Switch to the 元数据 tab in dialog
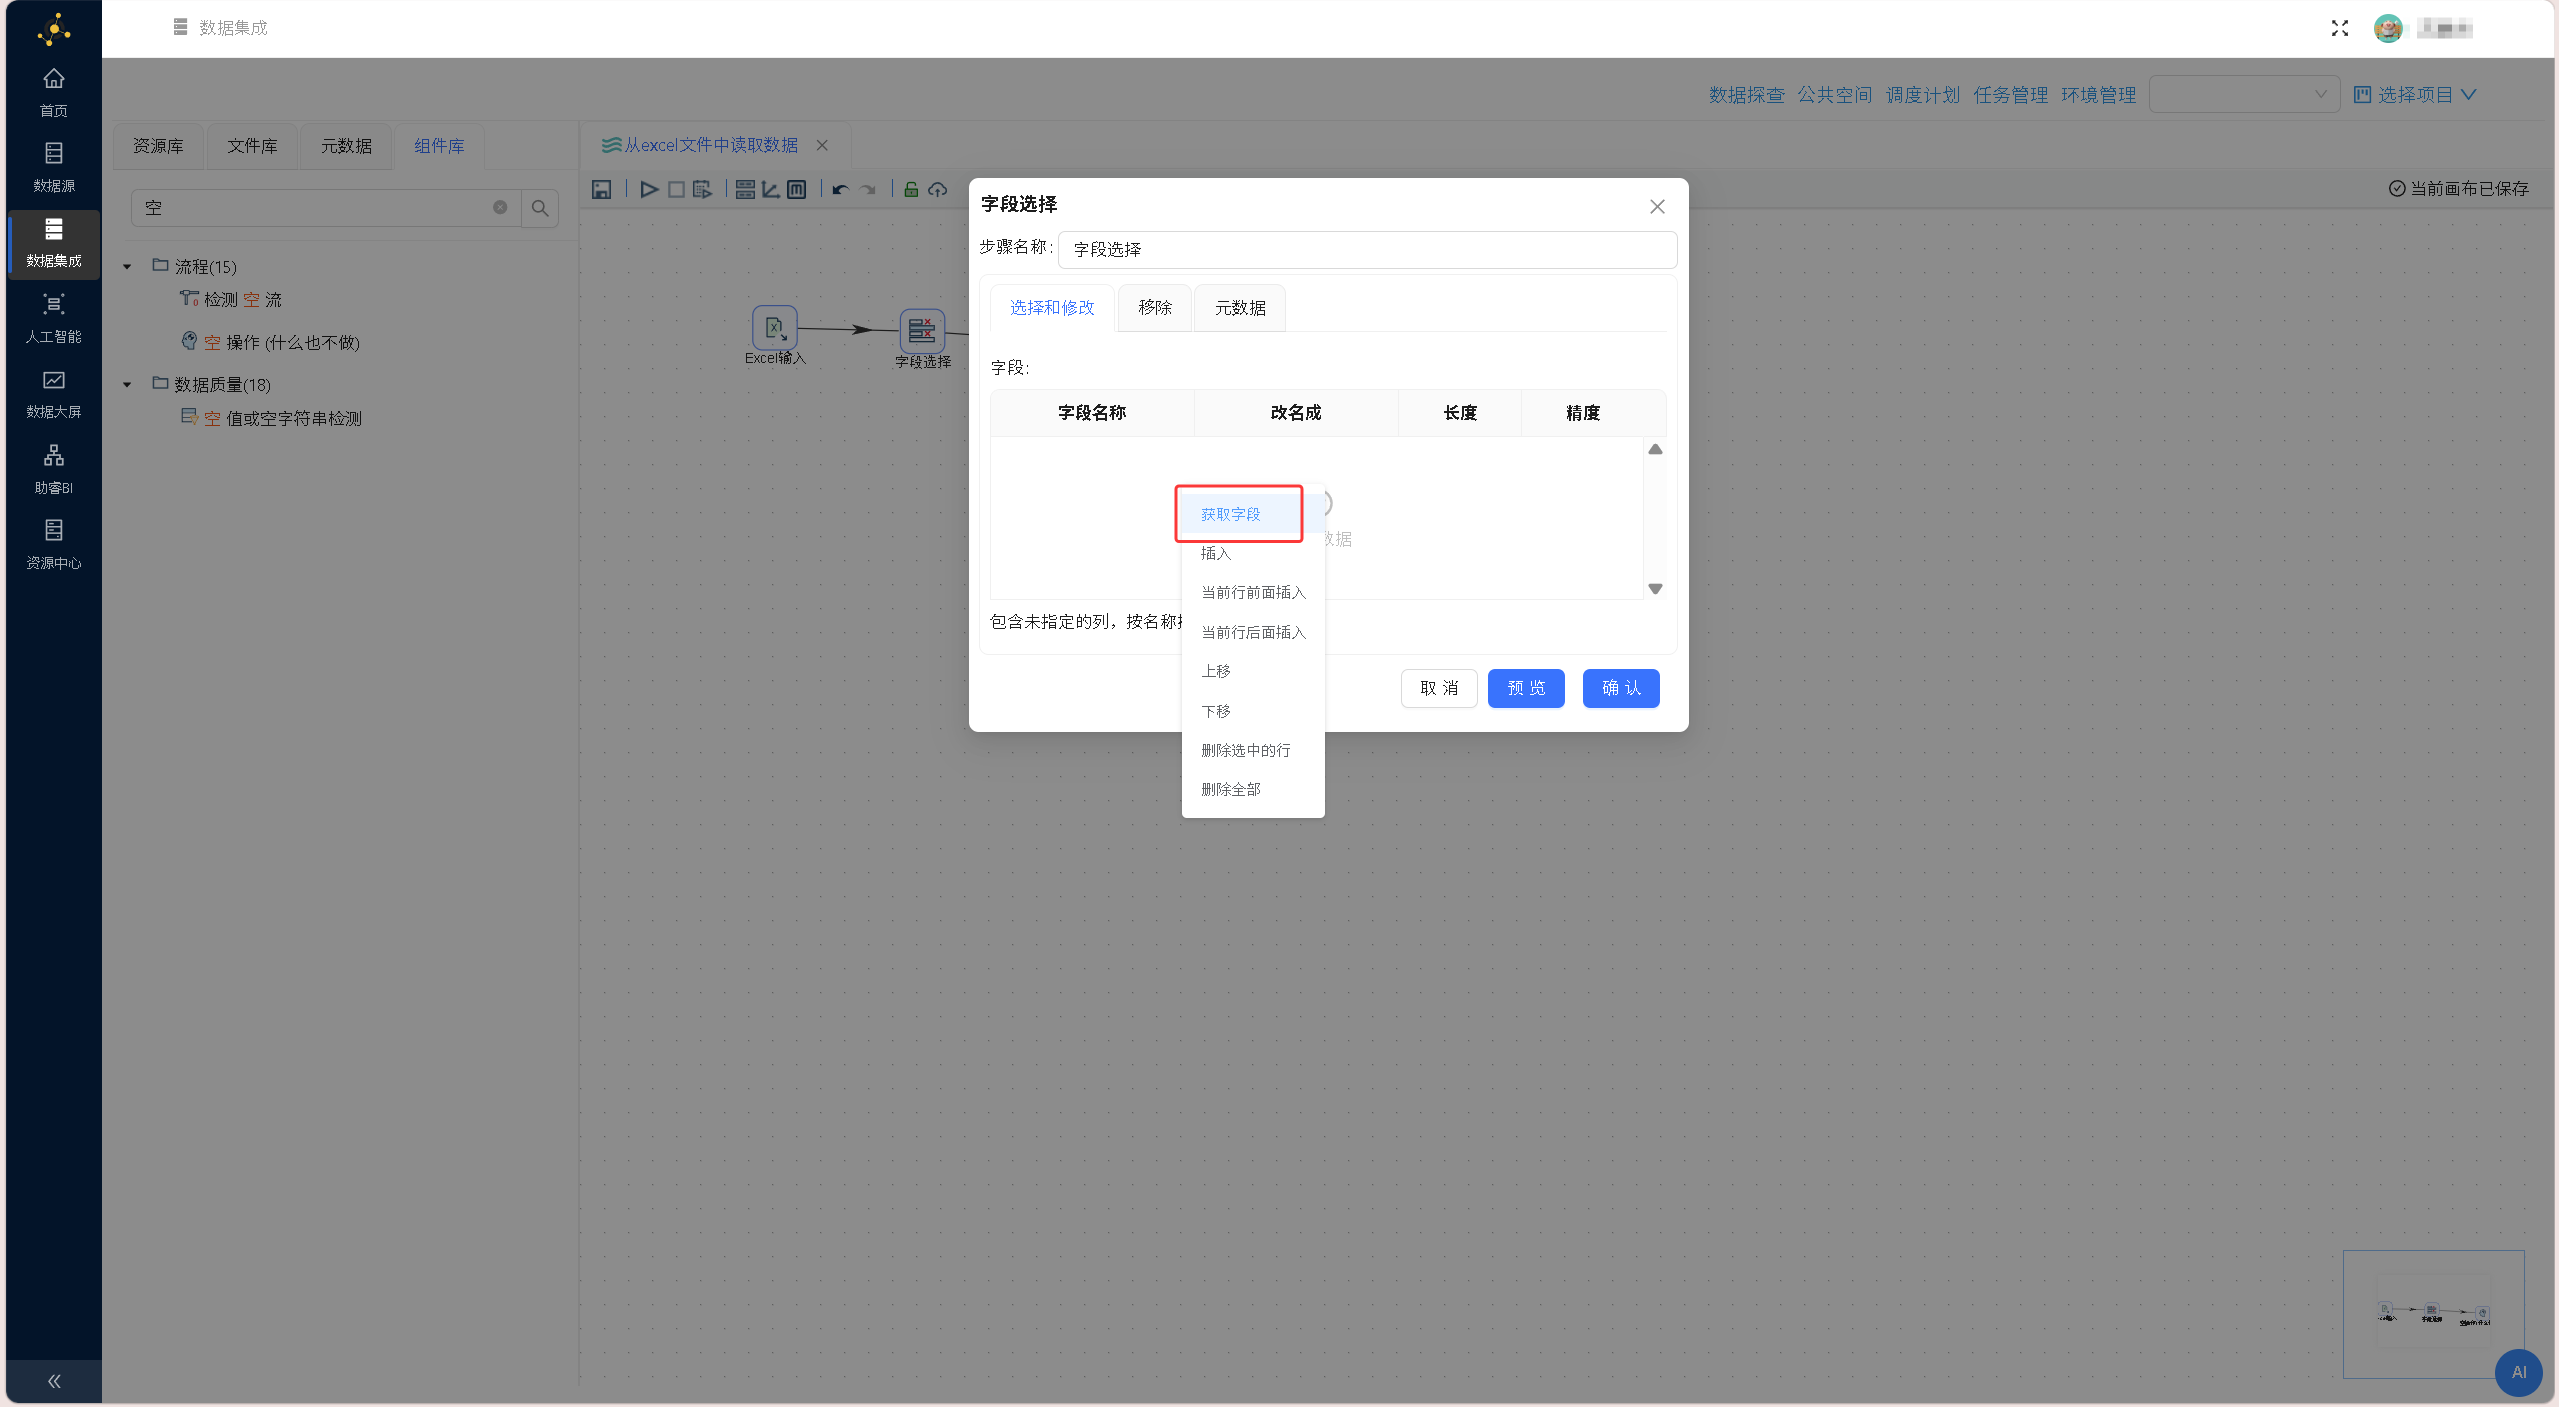Screen dimensions: 2559x1407 click(x=1239, y=308)
